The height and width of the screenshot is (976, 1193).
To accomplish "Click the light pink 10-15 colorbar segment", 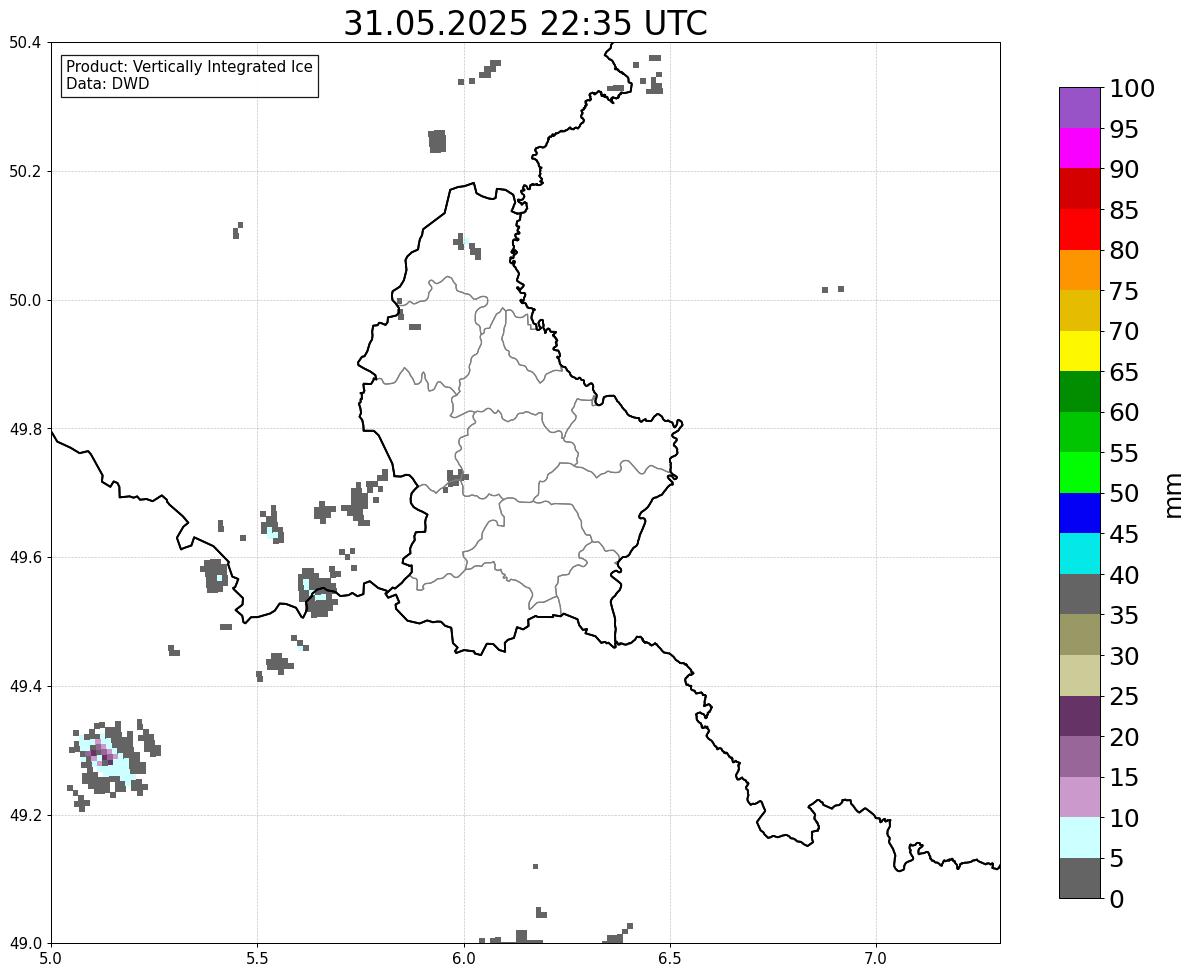I will point(1080,797).
